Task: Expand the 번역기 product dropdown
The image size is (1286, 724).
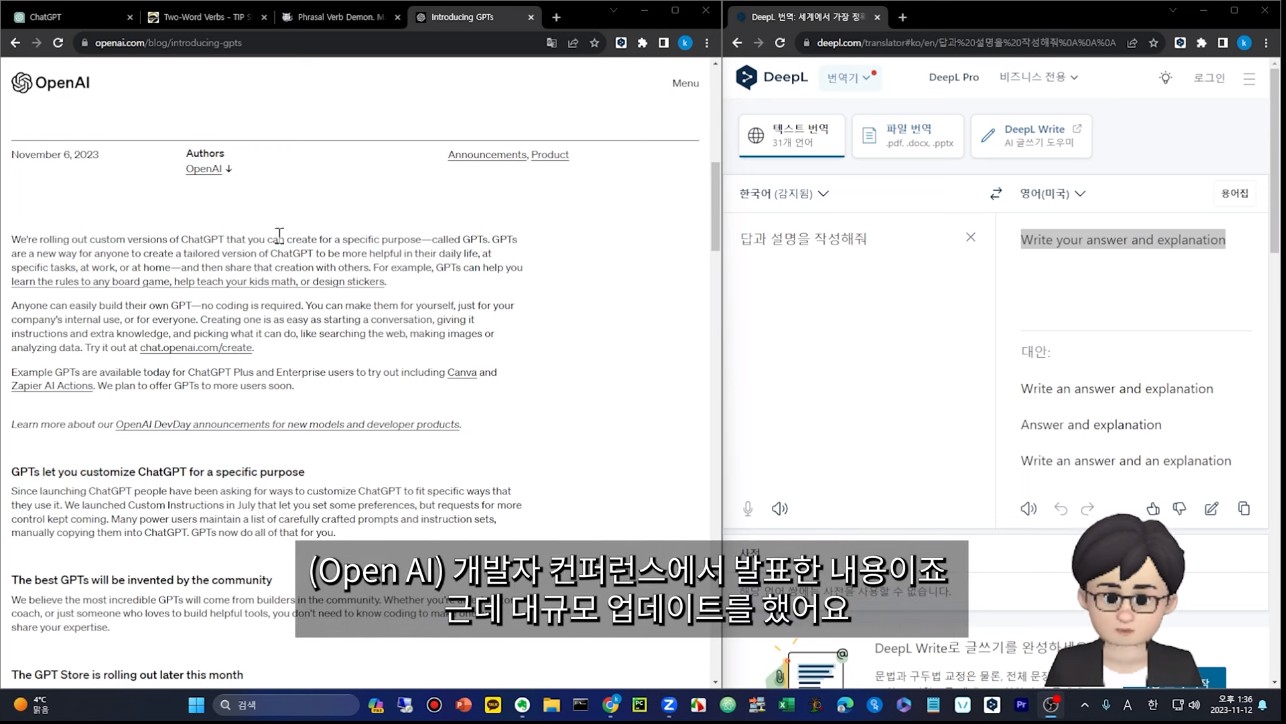Action: pos(850,77)
